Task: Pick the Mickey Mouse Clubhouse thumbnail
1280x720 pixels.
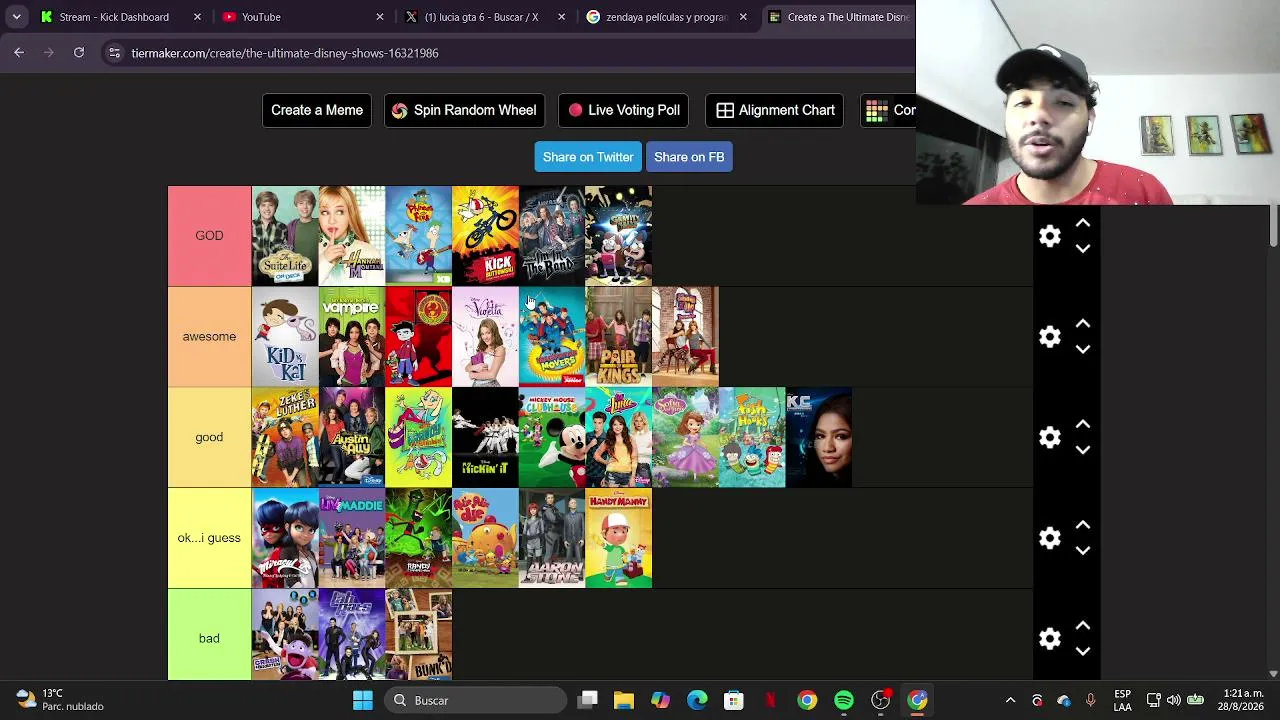Action: pos(552,438)
